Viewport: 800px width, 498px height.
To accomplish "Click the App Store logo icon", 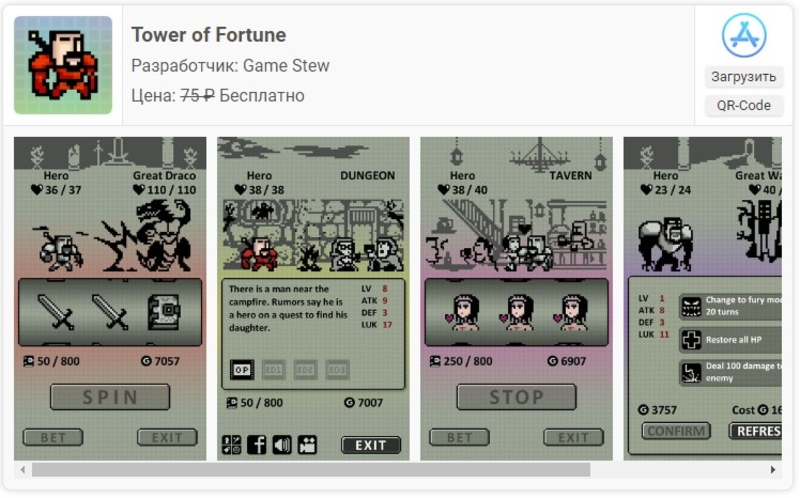I will tap(743, 35).
